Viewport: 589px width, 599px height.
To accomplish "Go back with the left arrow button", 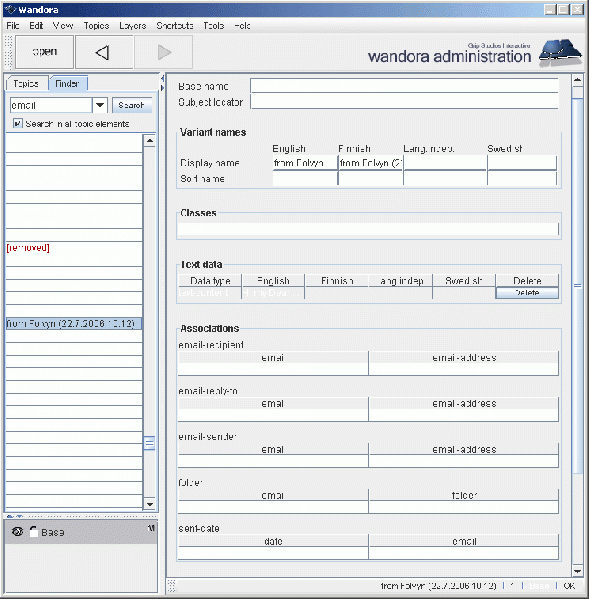I will coord(104,52).
